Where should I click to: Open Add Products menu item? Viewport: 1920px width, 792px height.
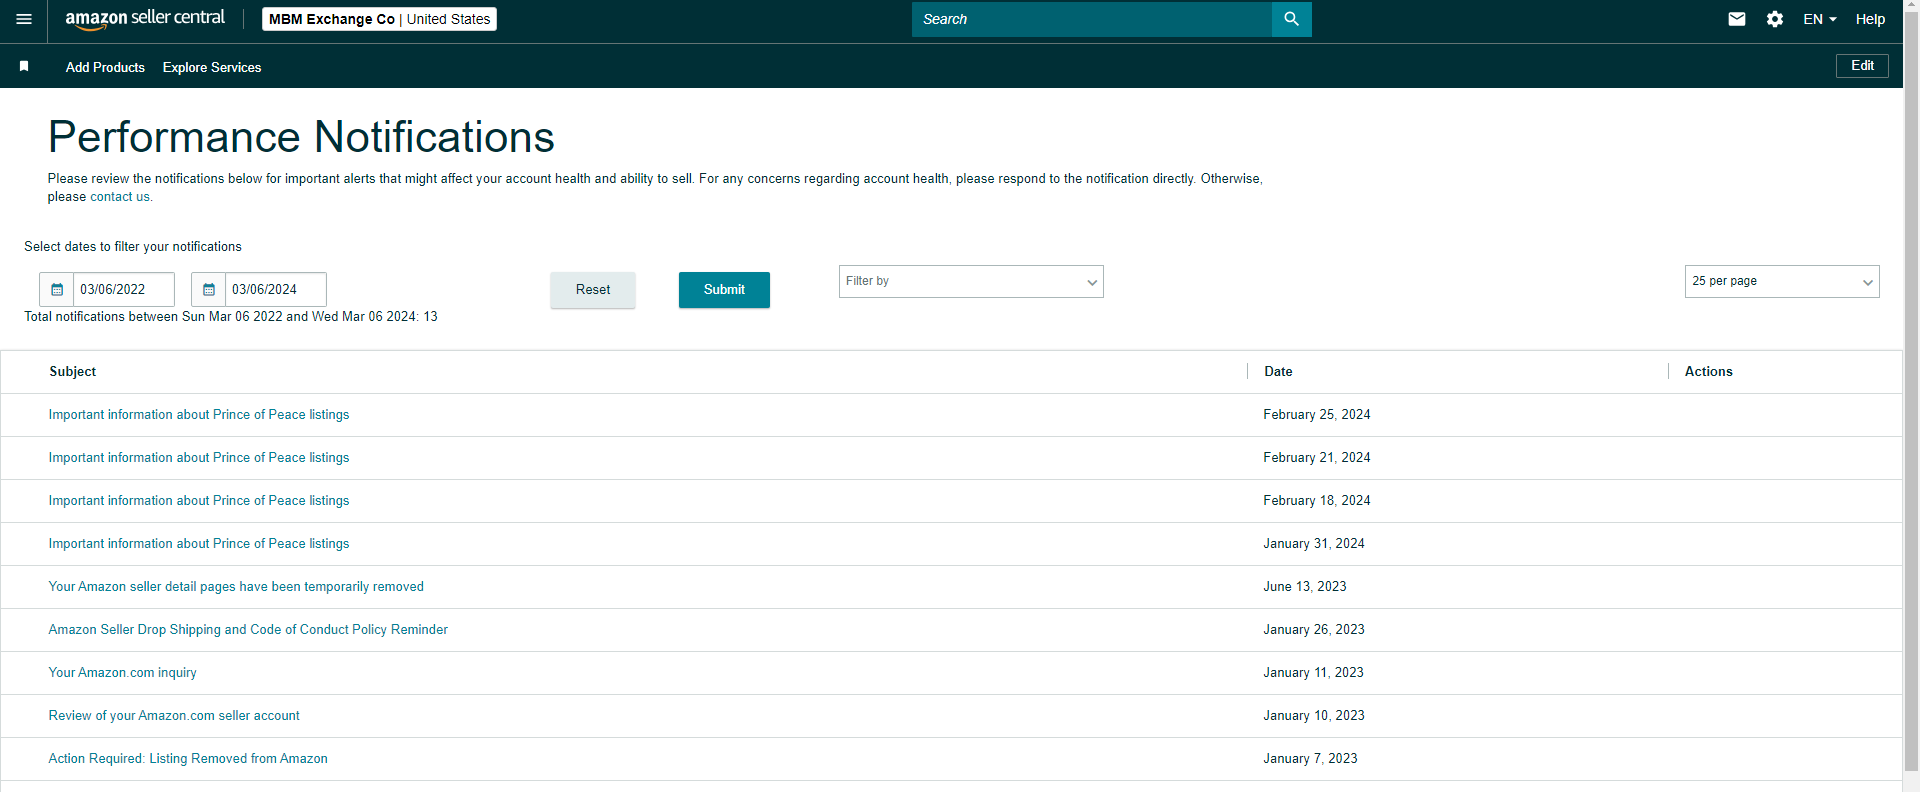coord(105,67)
